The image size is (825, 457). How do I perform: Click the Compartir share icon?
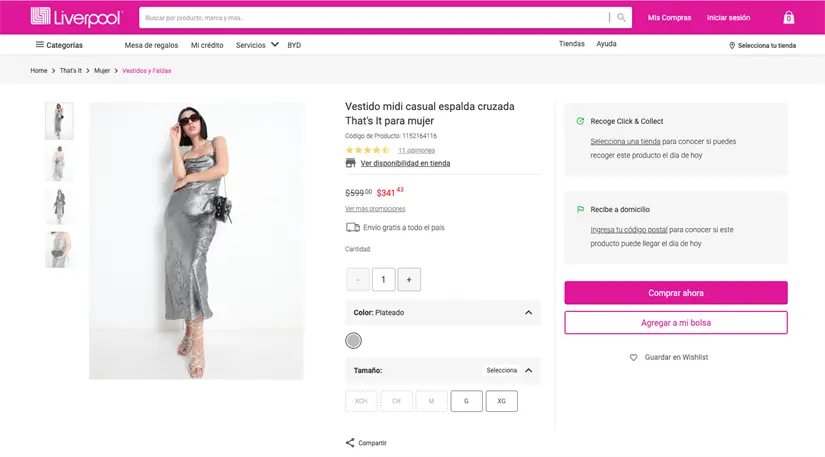[350, 443]
